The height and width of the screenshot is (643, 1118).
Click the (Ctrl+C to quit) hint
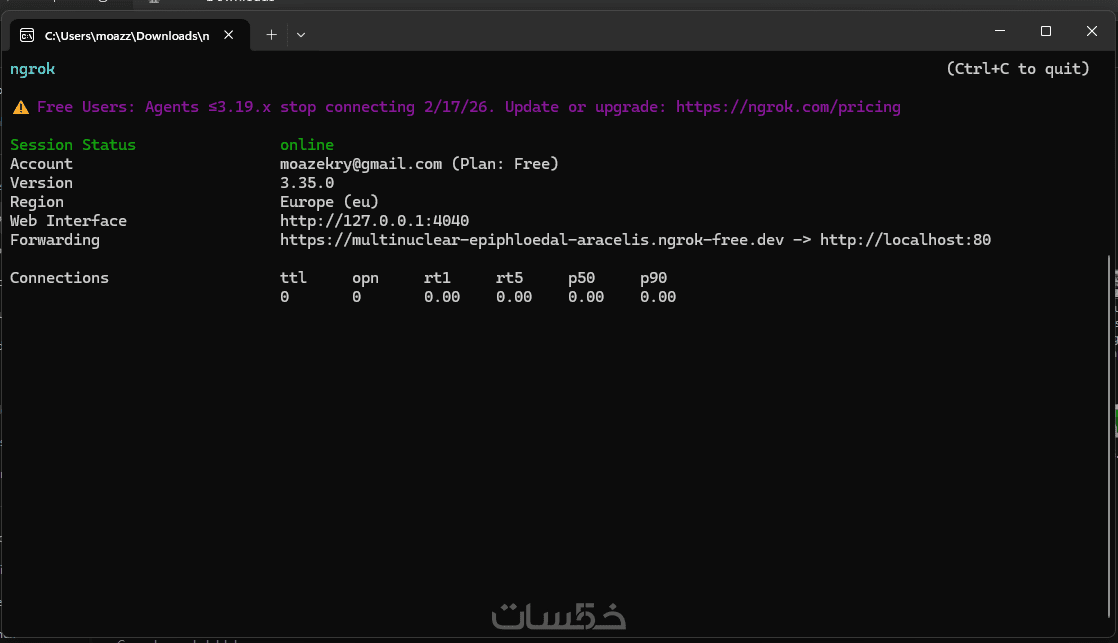click(x=1017, y=69)
